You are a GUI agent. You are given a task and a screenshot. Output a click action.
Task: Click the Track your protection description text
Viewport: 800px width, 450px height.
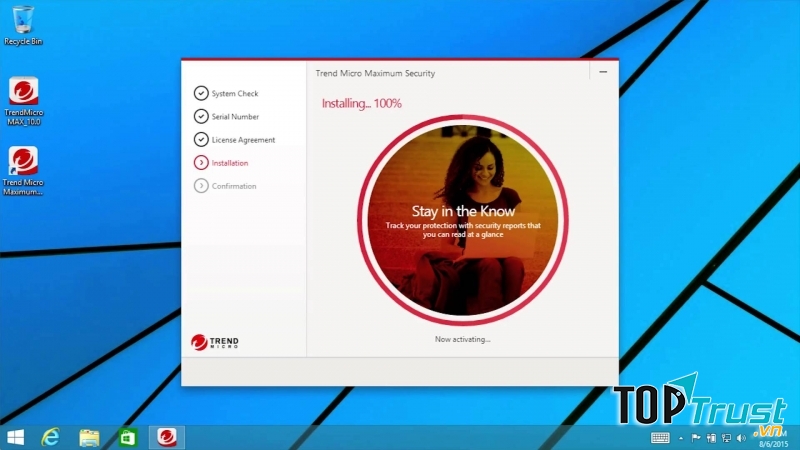click(x=463, y=230)
